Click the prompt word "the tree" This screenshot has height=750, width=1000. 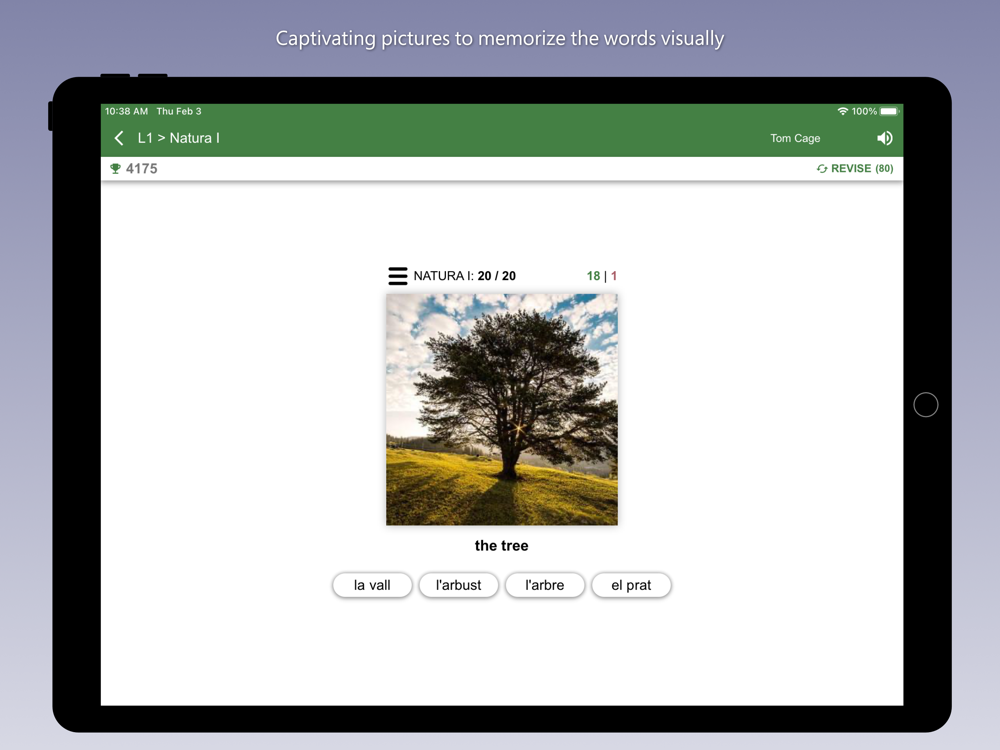coord(501,546)
